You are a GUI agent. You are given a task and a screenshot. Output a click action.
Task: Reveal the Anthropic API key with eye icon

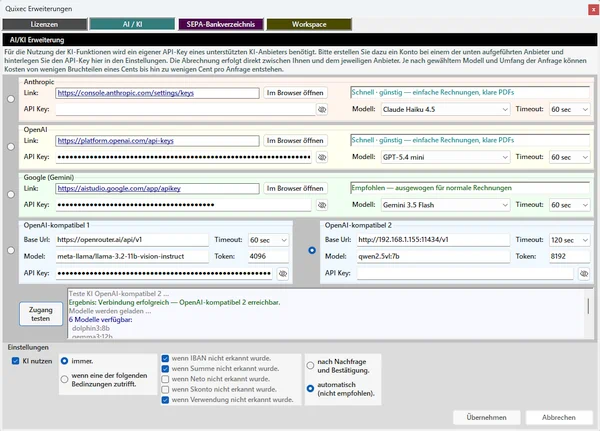(x=322, y=110)
